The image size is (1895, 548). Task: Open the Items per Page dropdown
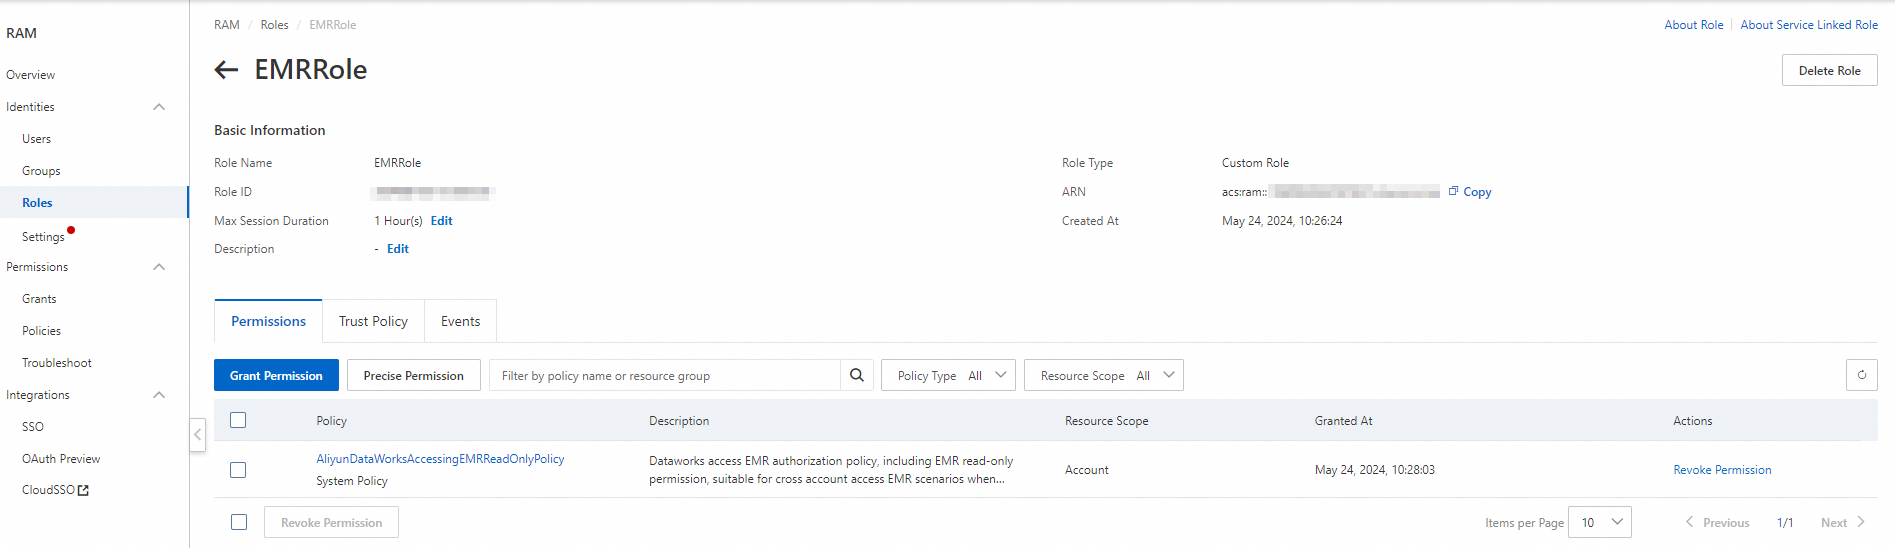1600,522
